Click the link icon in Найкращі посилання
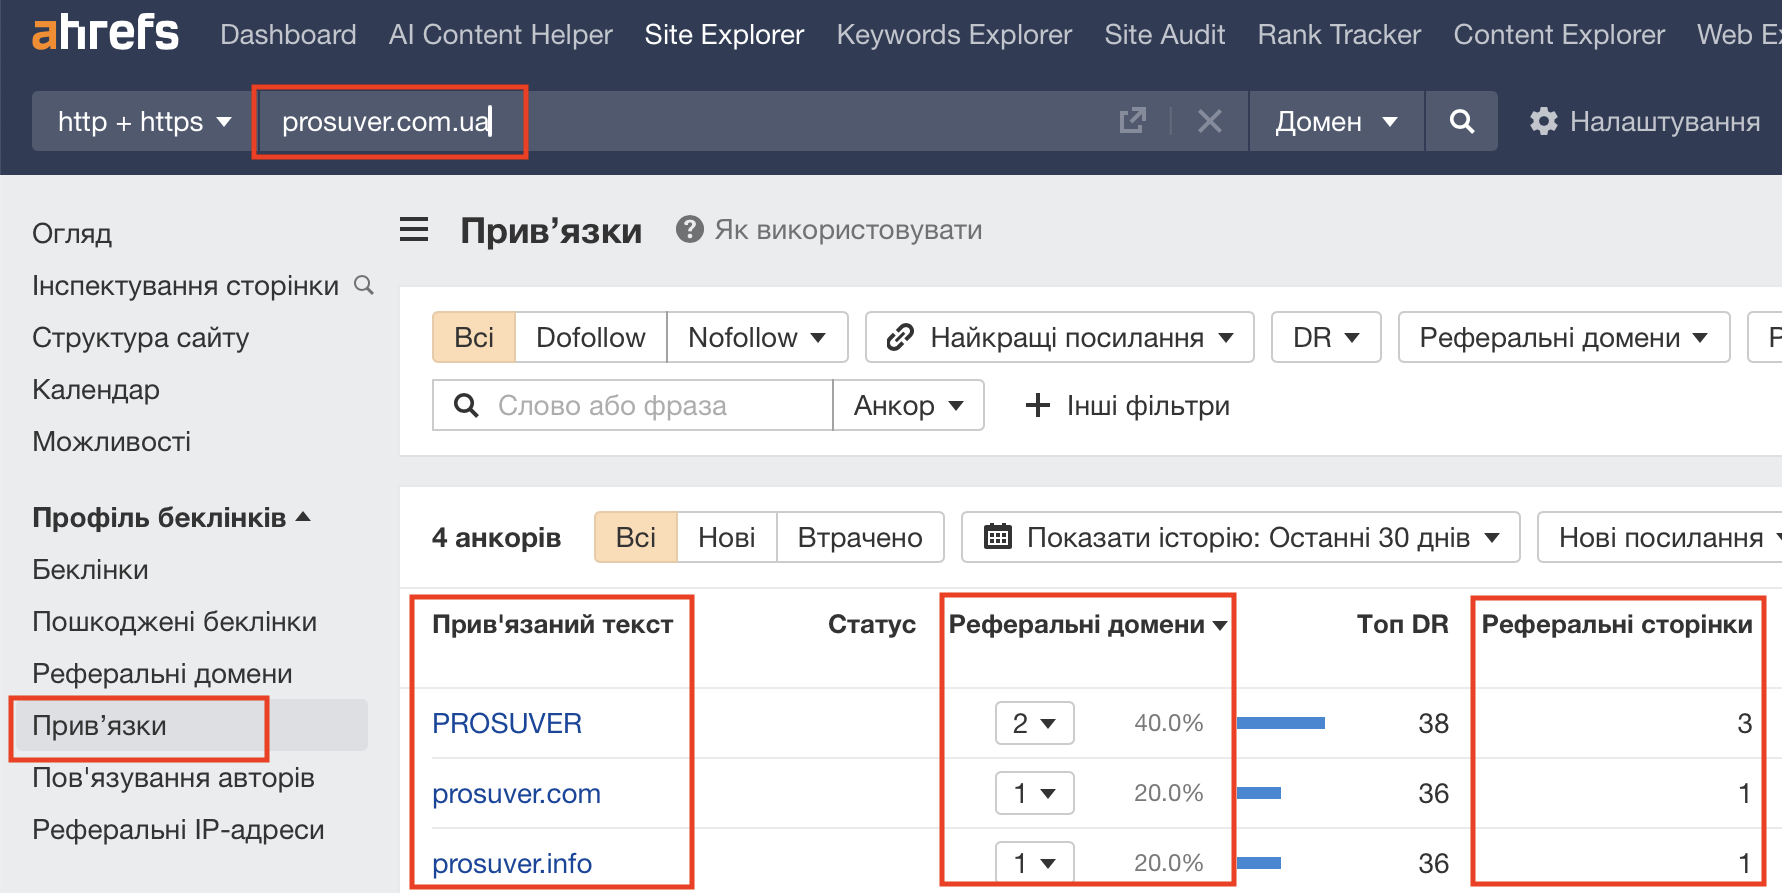Viewport: 1782px width, 893px height. tap(900, 337)
